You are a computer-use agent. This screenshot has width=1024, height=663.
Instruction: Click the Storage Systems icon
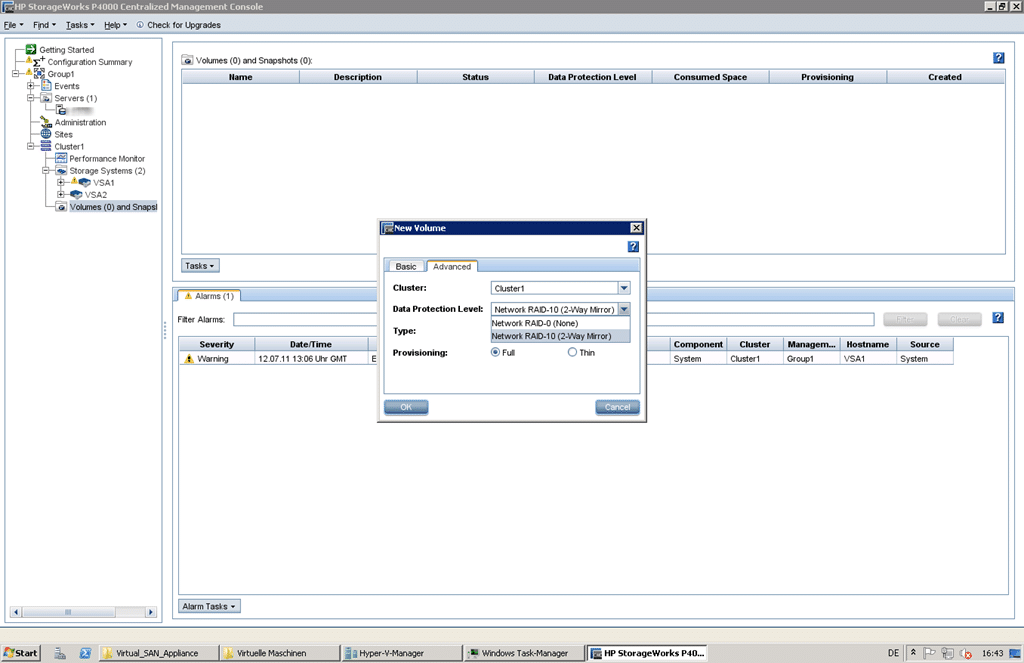point(61,170)
